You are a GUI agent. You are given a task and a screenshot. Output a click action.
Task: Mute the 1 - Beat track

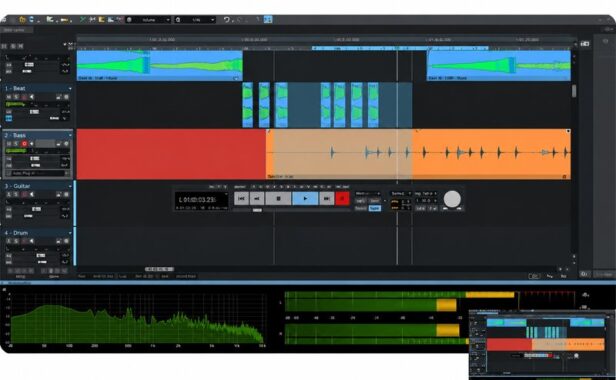coord(9,97)
